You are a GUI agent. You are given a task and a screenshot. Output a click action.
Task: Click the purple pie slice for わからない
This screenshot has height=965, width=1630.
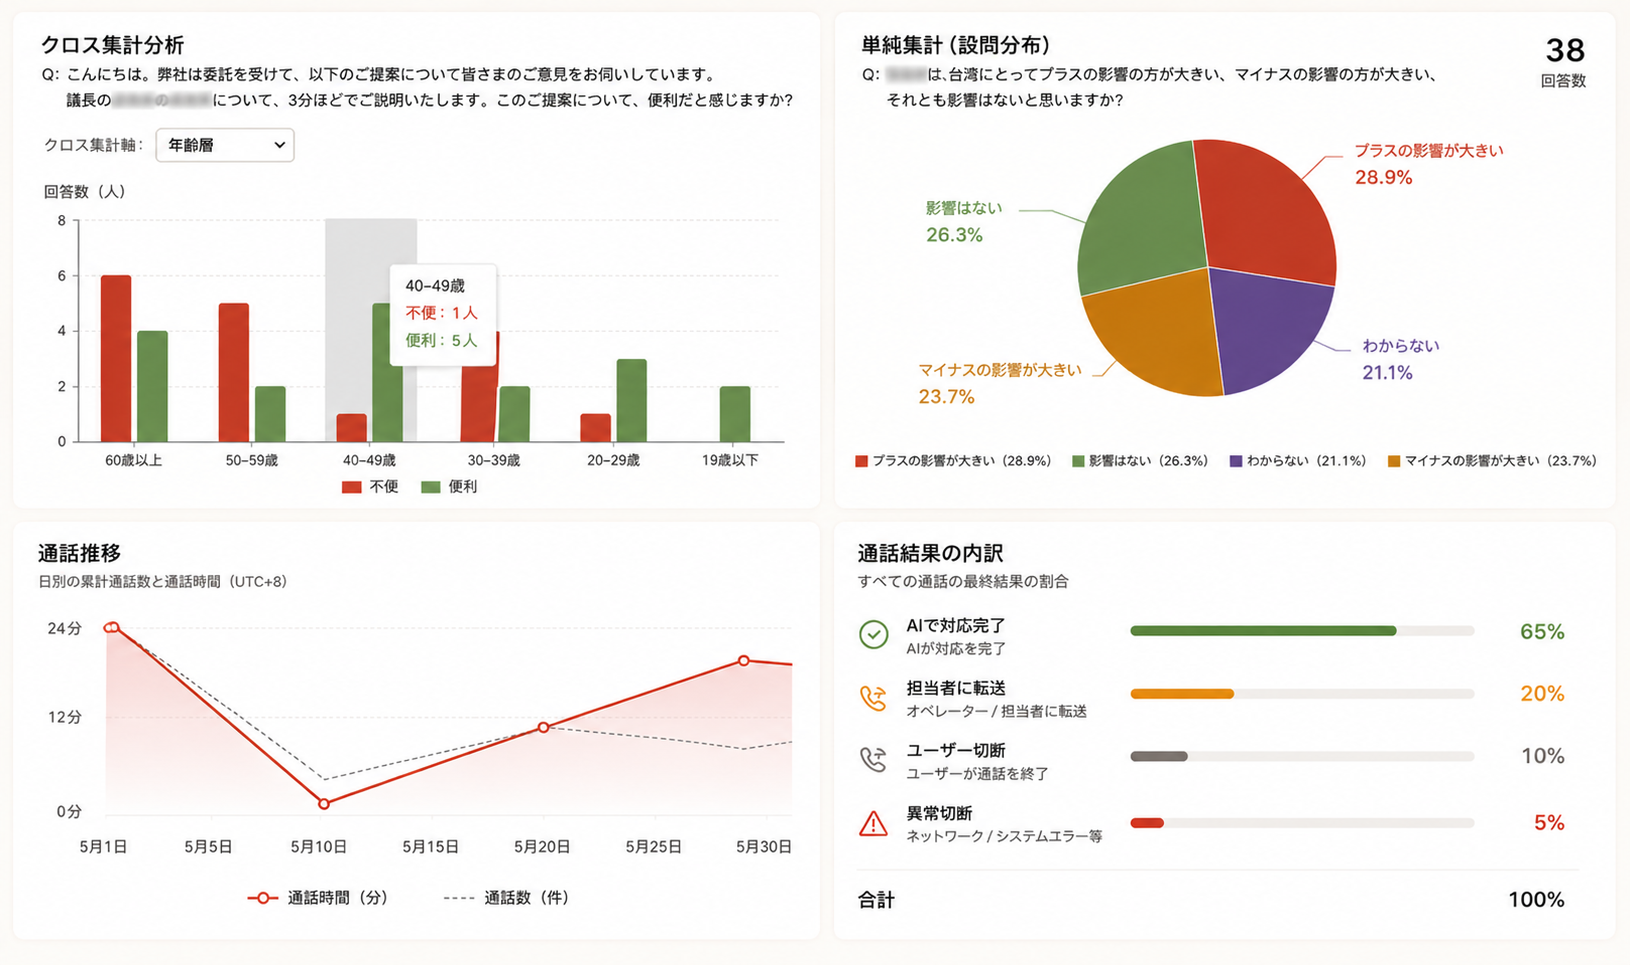click(1270, 330)
